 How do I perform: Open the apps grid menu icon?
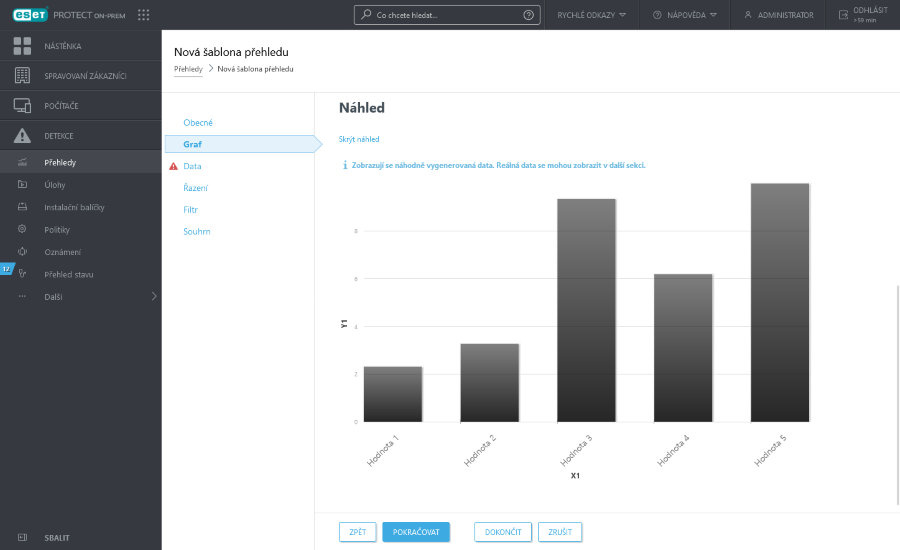point(143,15)
